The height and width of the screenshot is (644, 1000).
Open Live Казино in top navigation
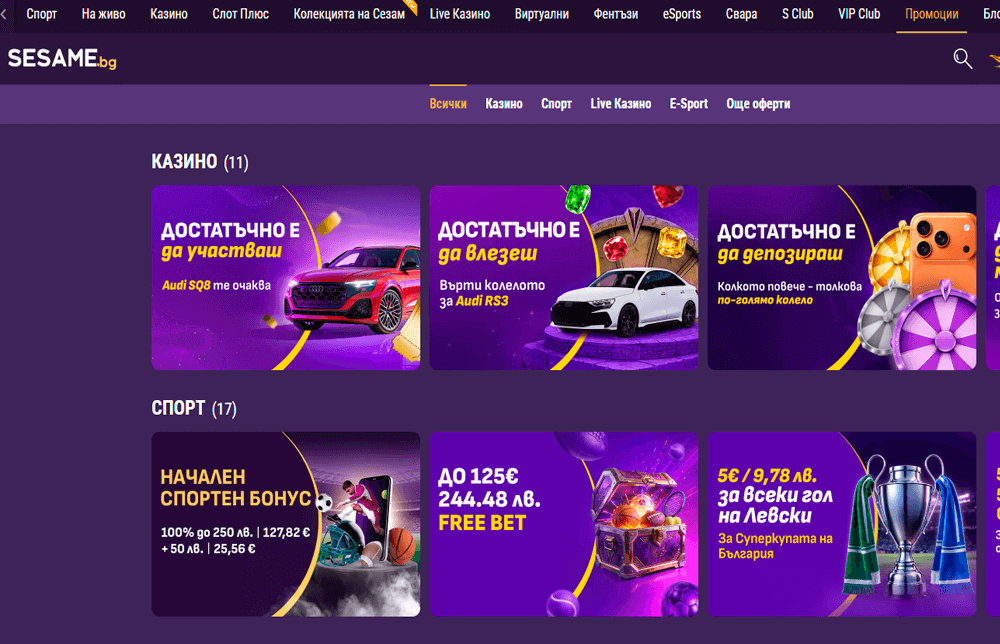pos(459,14)
